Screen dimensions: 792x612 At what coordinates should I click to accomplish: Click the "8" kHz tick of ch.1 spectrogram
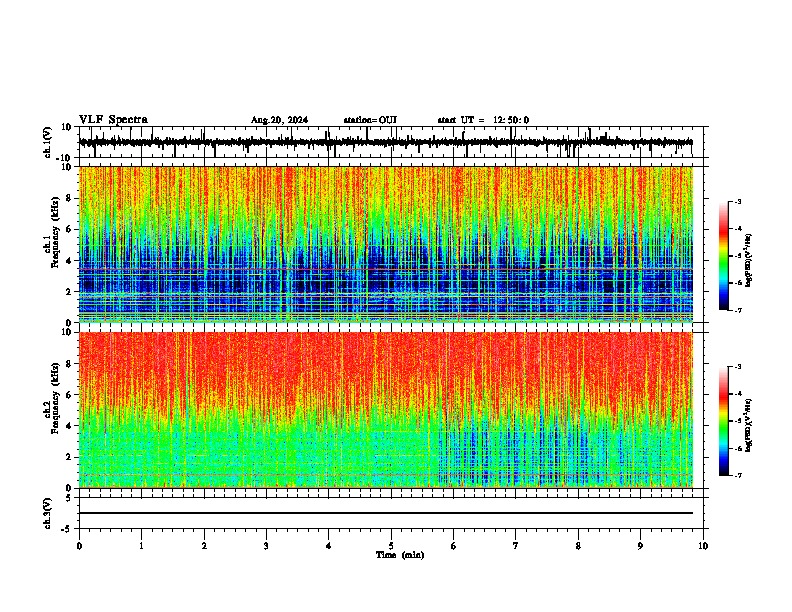click(70, 198)
